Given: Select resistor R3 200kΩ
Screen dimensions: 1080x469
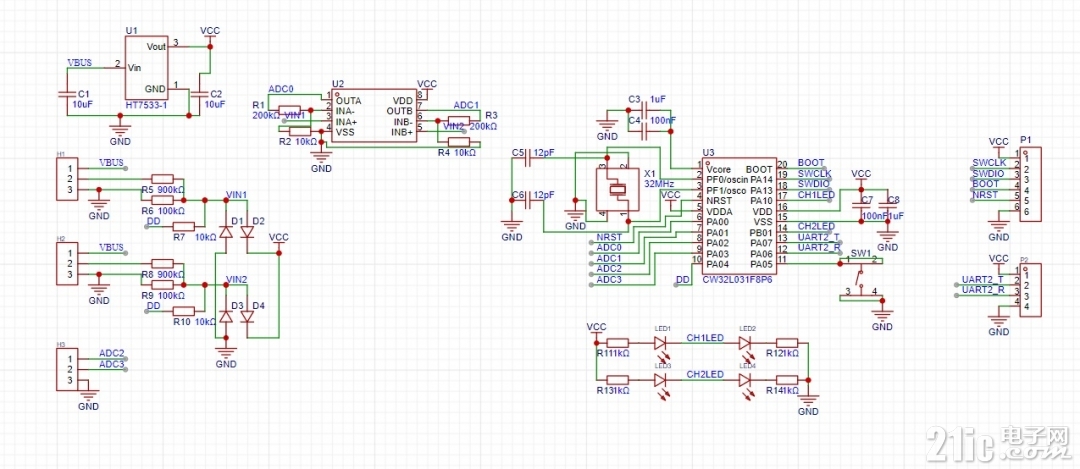Looking at the screenshot, I should [458, 121].
